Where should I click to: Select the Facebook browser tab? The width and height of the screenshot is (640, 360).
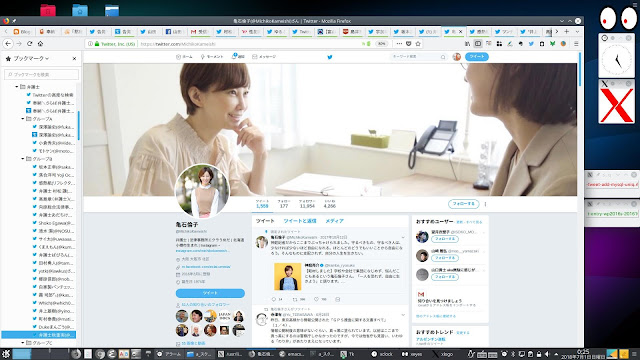(x=174, y=31)
